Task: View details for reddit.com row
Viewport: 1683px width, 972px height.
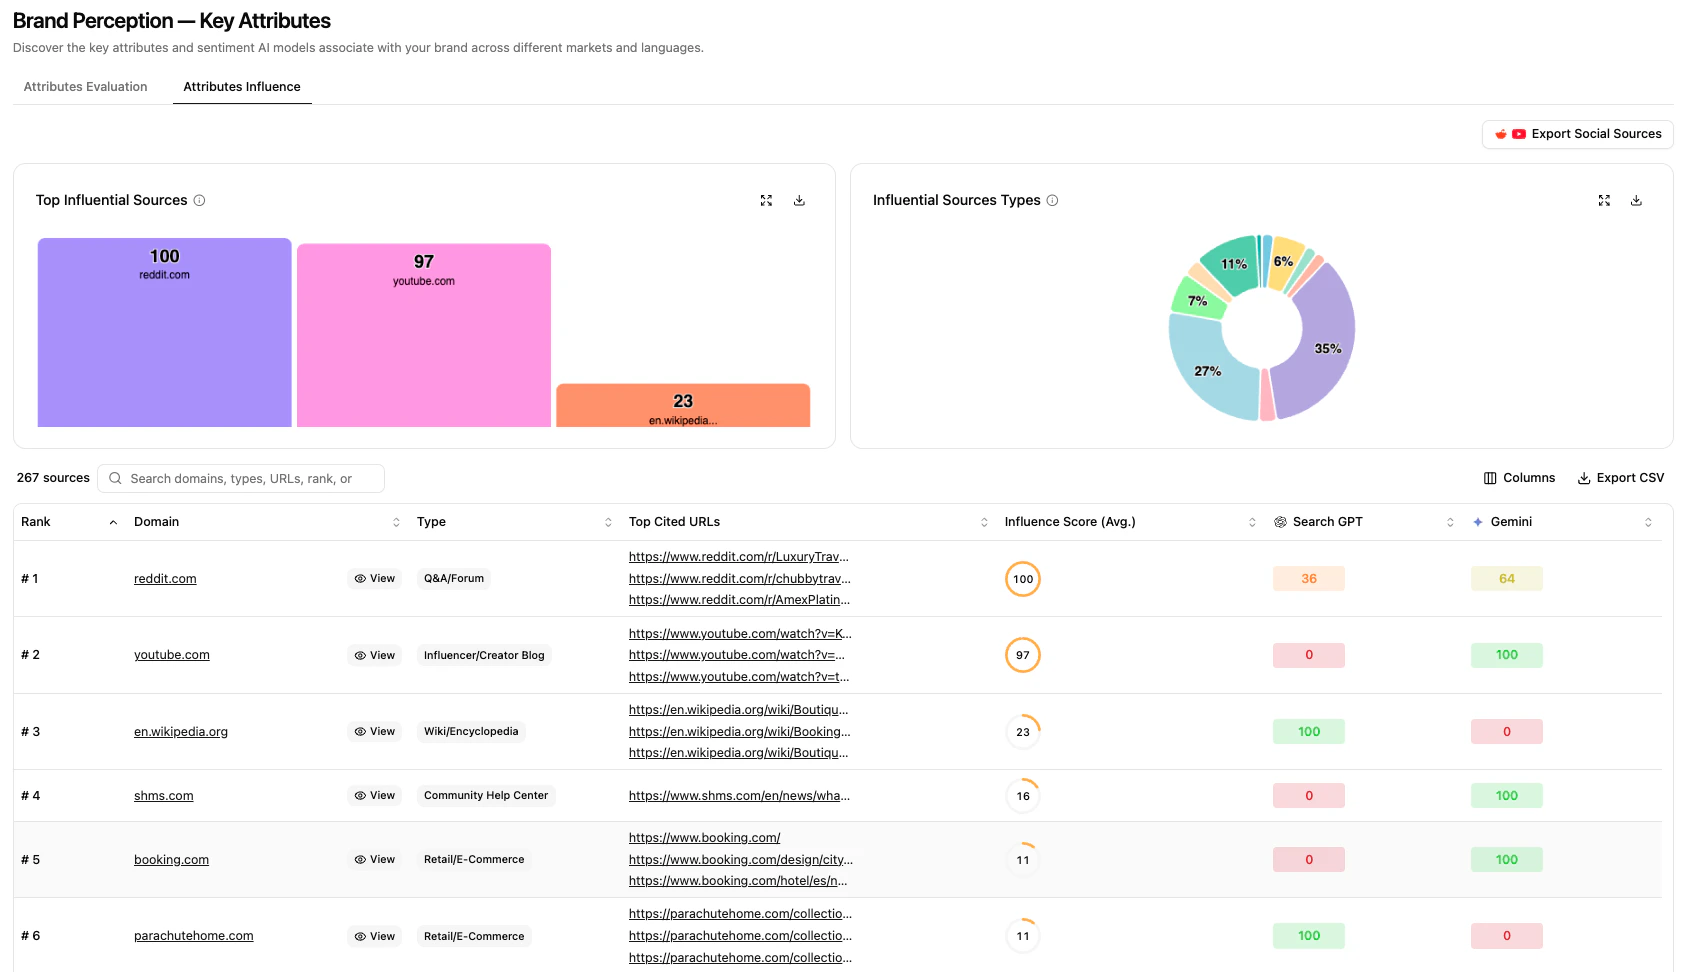Action: pyautogui.click(x=375, y=579)
